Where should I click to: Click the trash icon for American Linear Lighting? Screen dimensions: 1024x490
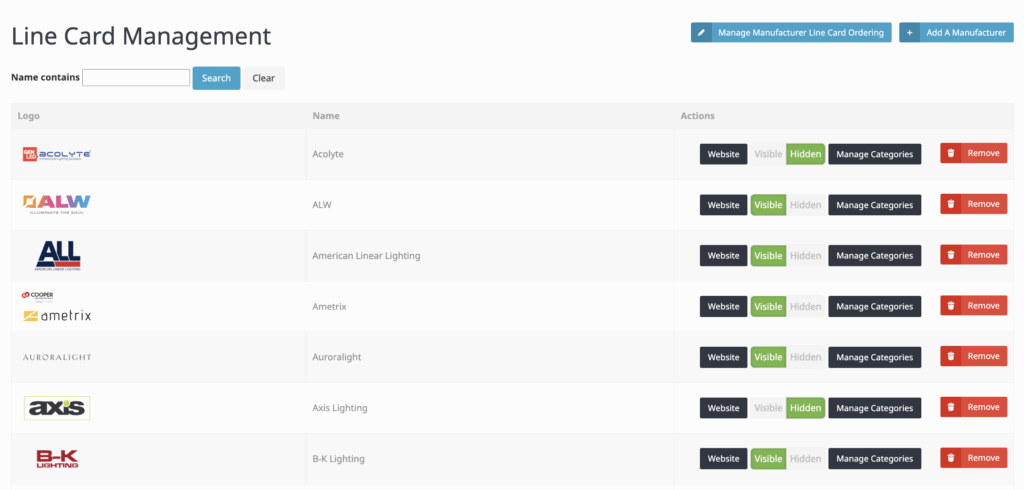click(x=951, y=255)
